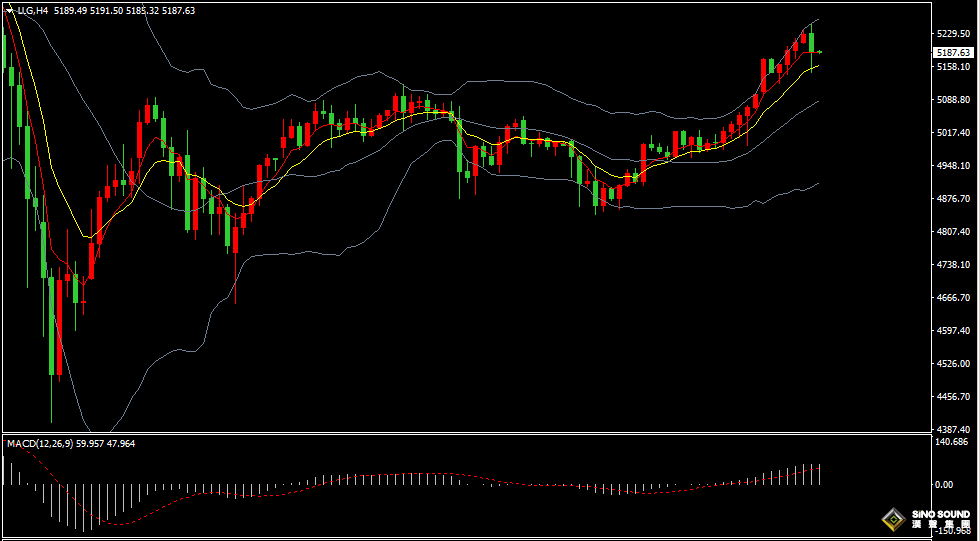This screenshot has width=980, height=541.
Task: Click the 4948.10 price axis label
Action: point(951,165)
